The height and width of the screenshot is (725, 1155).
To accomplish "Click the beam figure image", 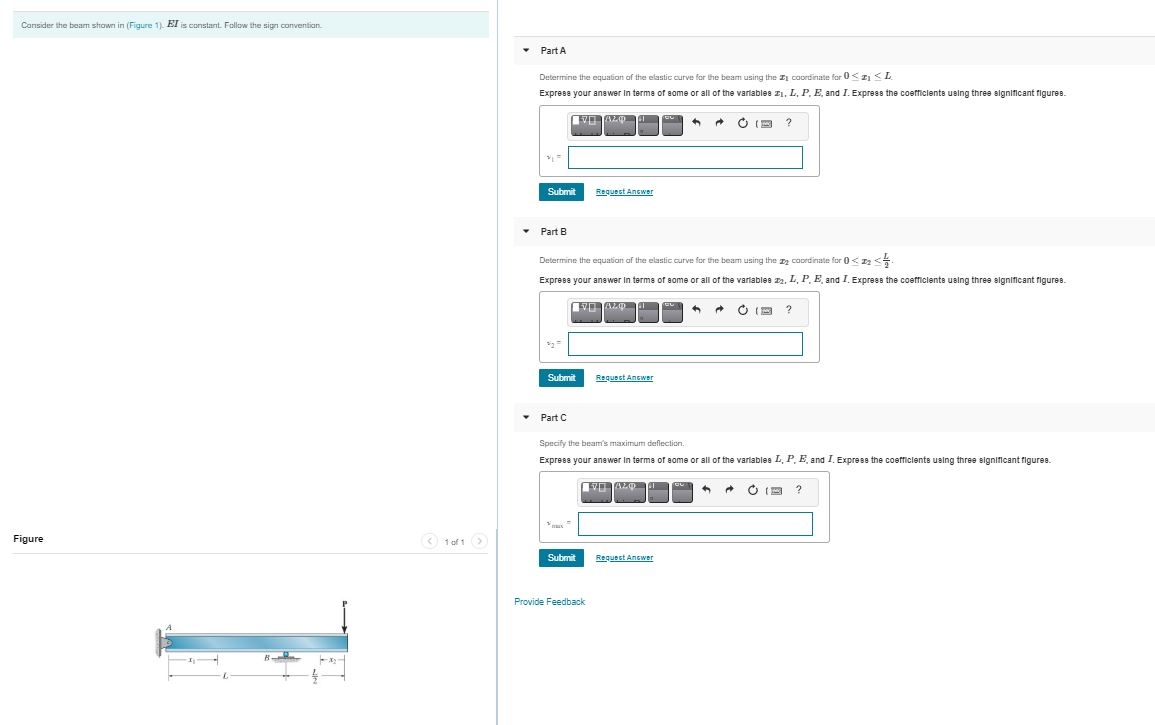I will pyautogui.click(x=251, y=642).
